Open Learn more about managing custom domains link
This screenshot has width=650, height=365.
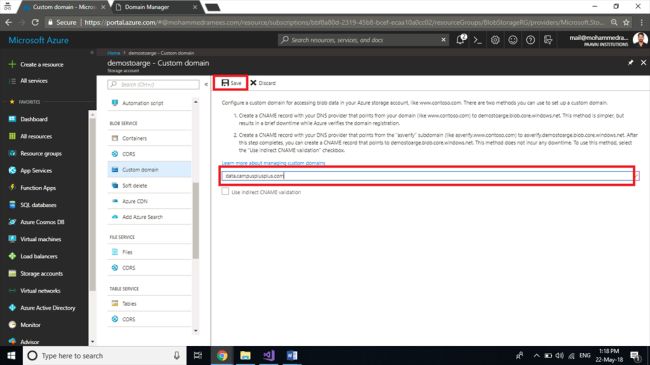[273, 163]
